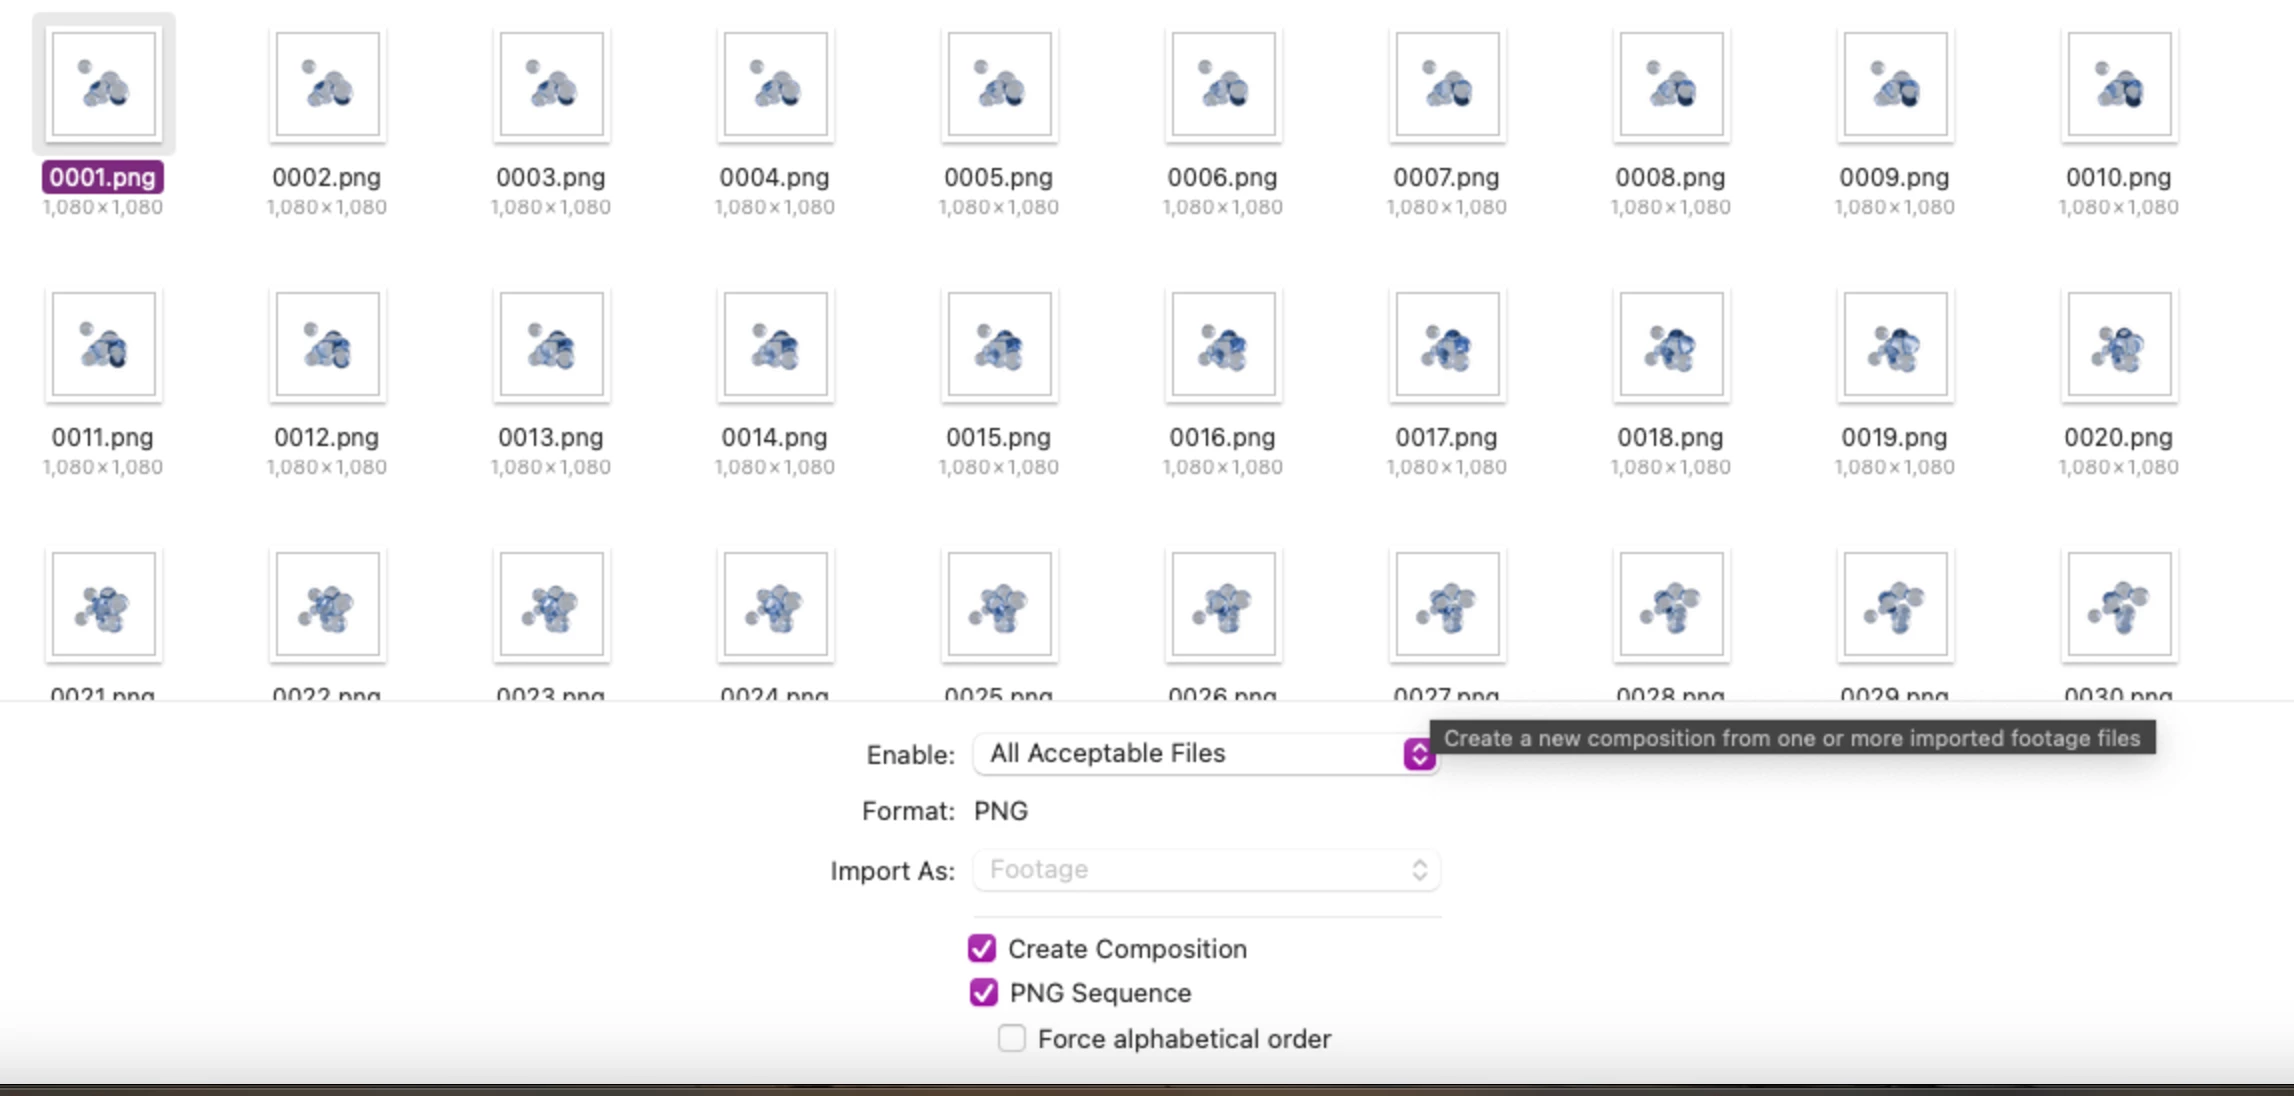2294x1096 pixels.
Task: Disable the PNG Sequence checkbox
Action: point(983,992)
